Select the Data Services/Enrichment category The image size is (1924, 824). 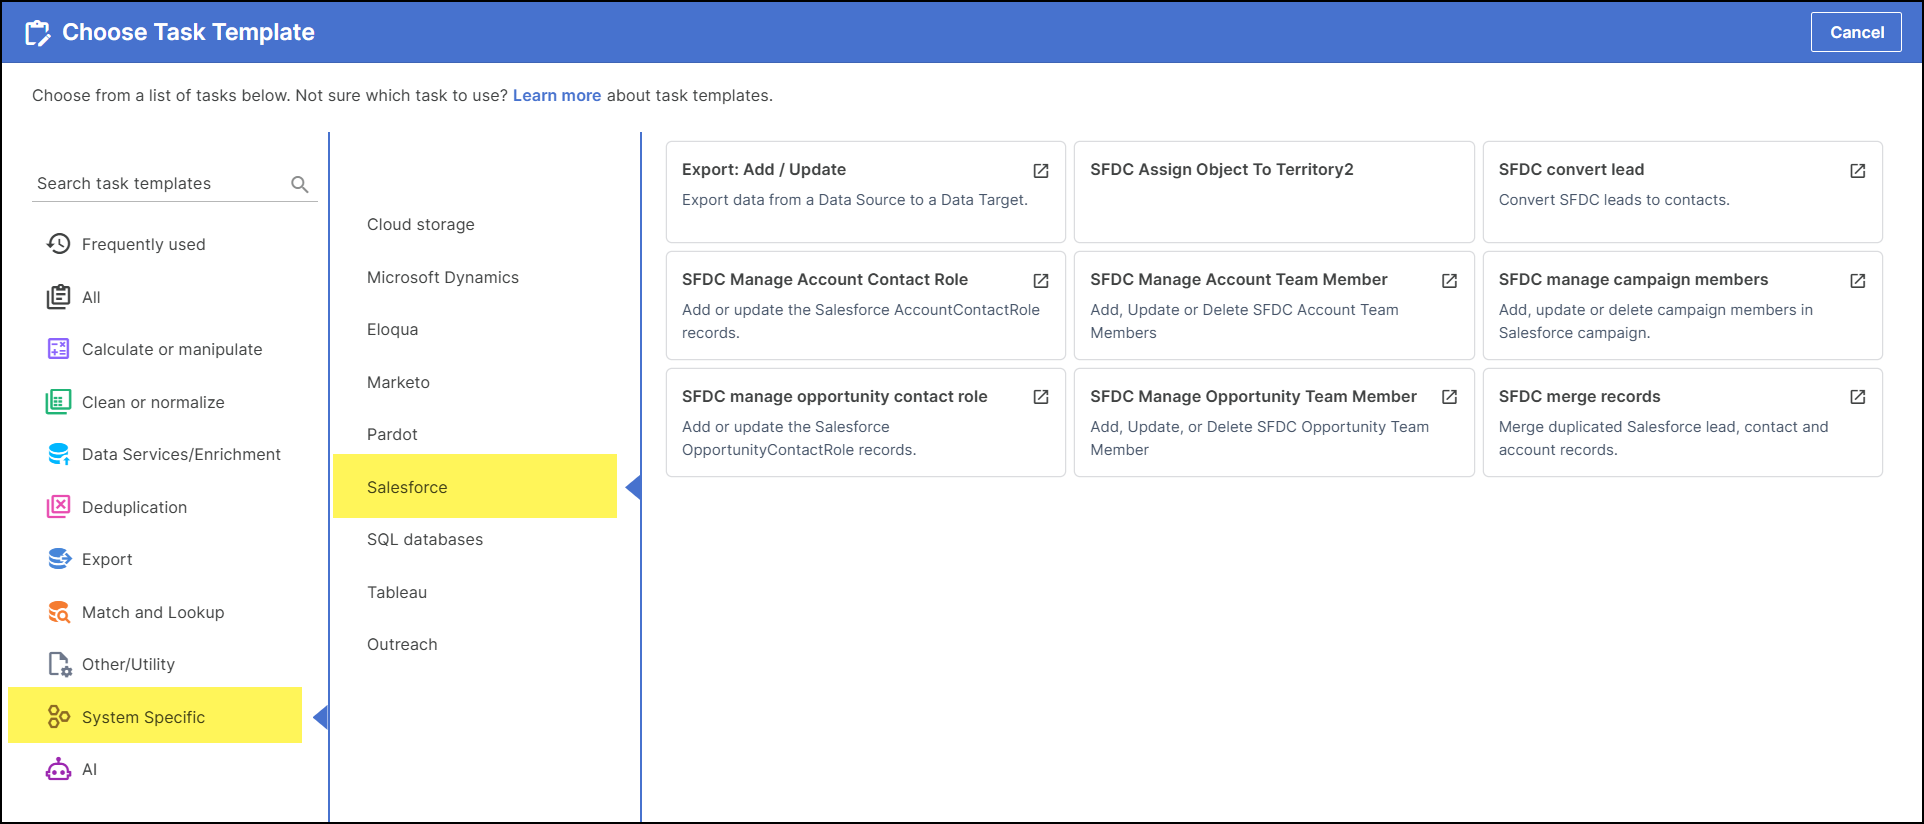pyautogui.click(x=181, y=454)
